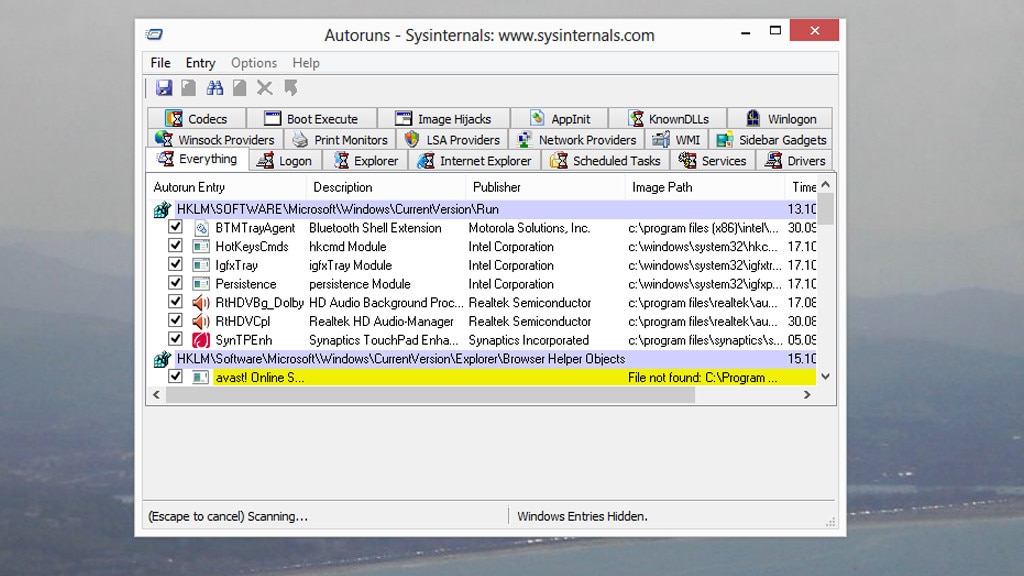Click the registry key icon beside HKLM Run
Viewport: 1024px width, 576px height.
161,209
